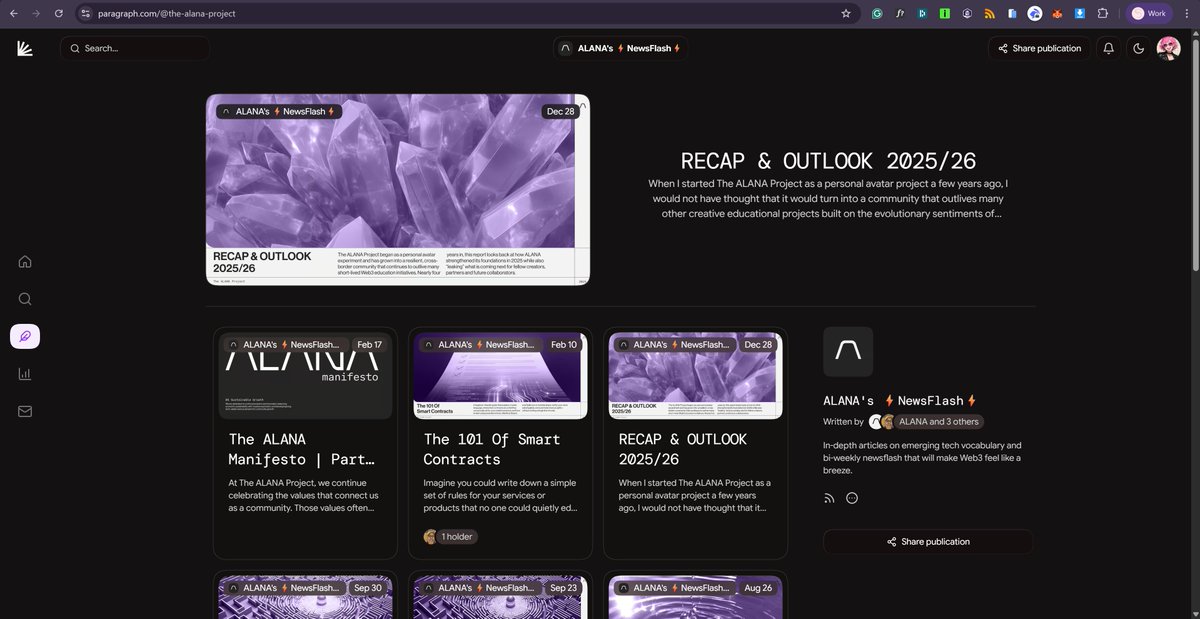Open the Sep 30 article card

point(305,596)
